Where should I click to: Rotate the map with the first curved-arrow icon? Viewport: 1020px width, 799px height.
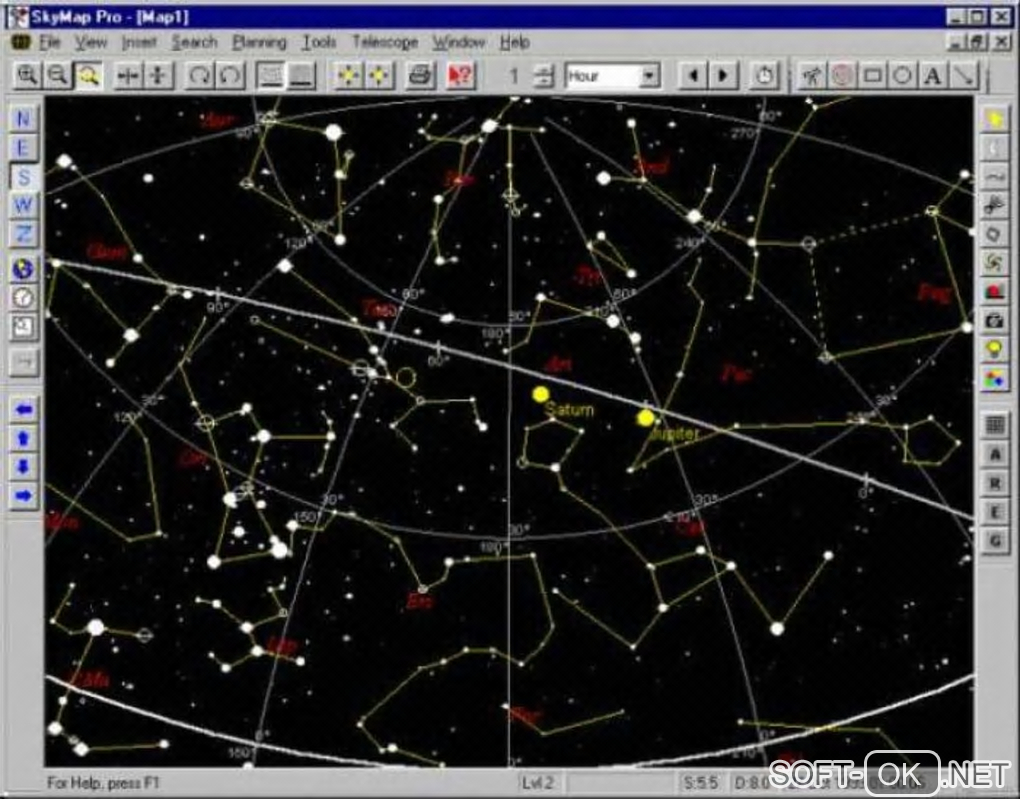click(198, 75)
